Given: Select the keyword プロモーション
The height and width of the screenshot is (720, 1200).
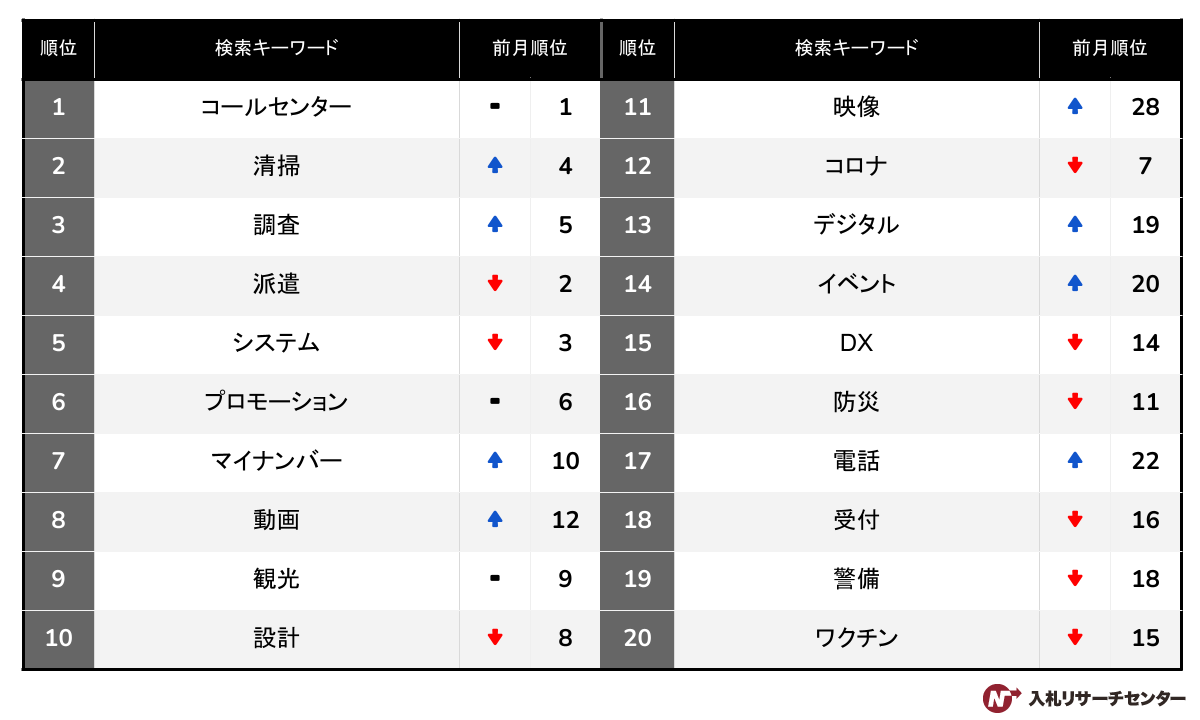Looking at the screenshot, I should click(x=276, y=402).
